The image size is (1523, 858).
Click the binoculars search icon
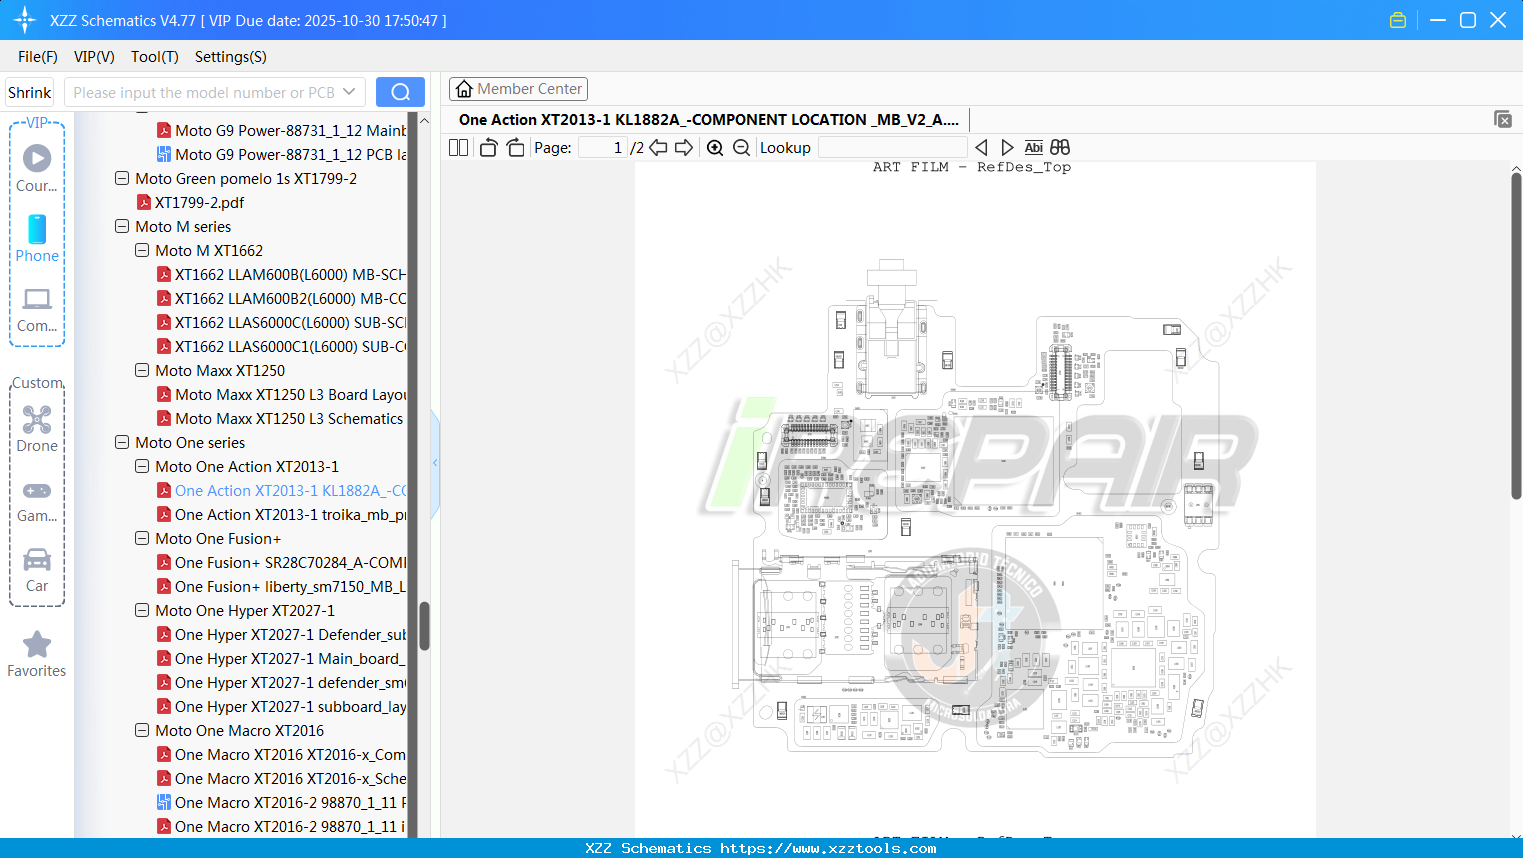pos(1059,147)
